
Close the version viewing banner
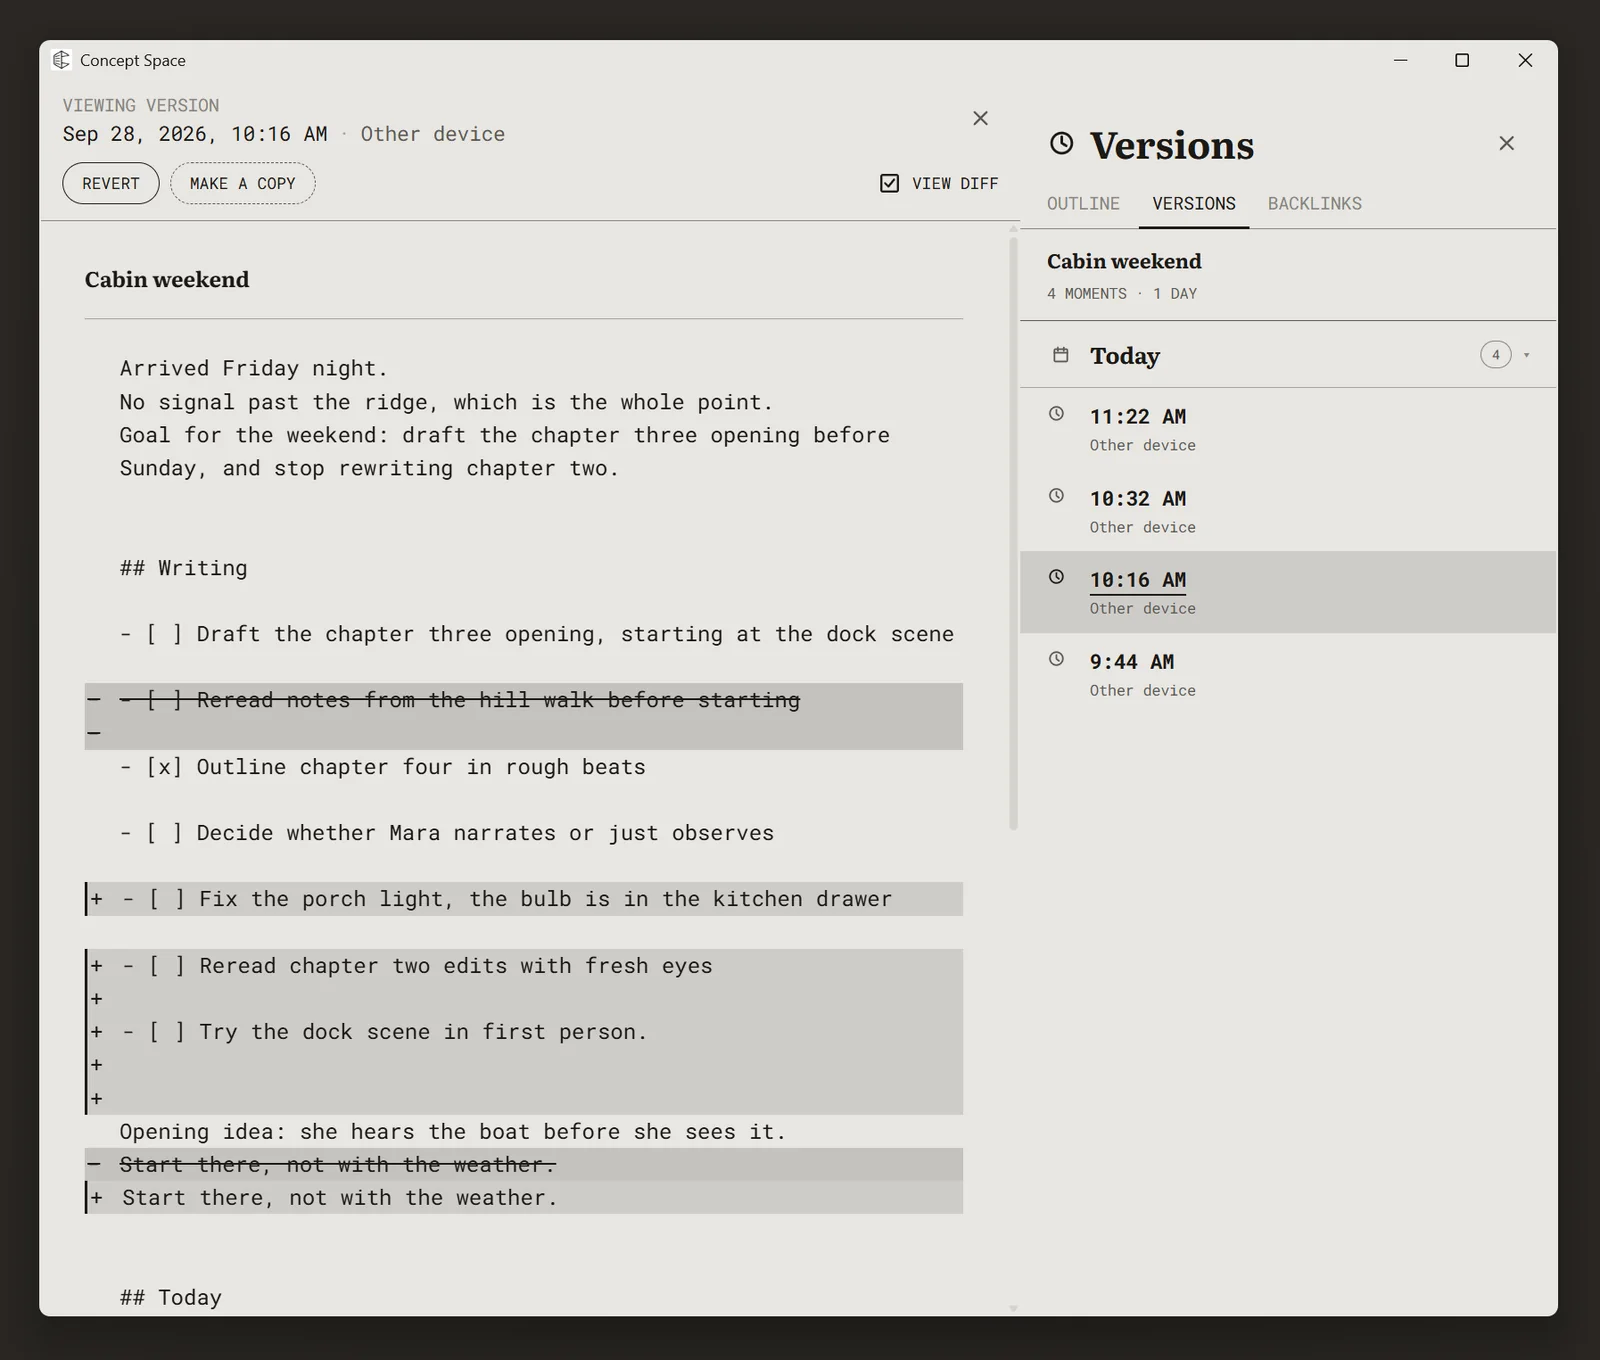pyautogui.click(x=980, y=118)
